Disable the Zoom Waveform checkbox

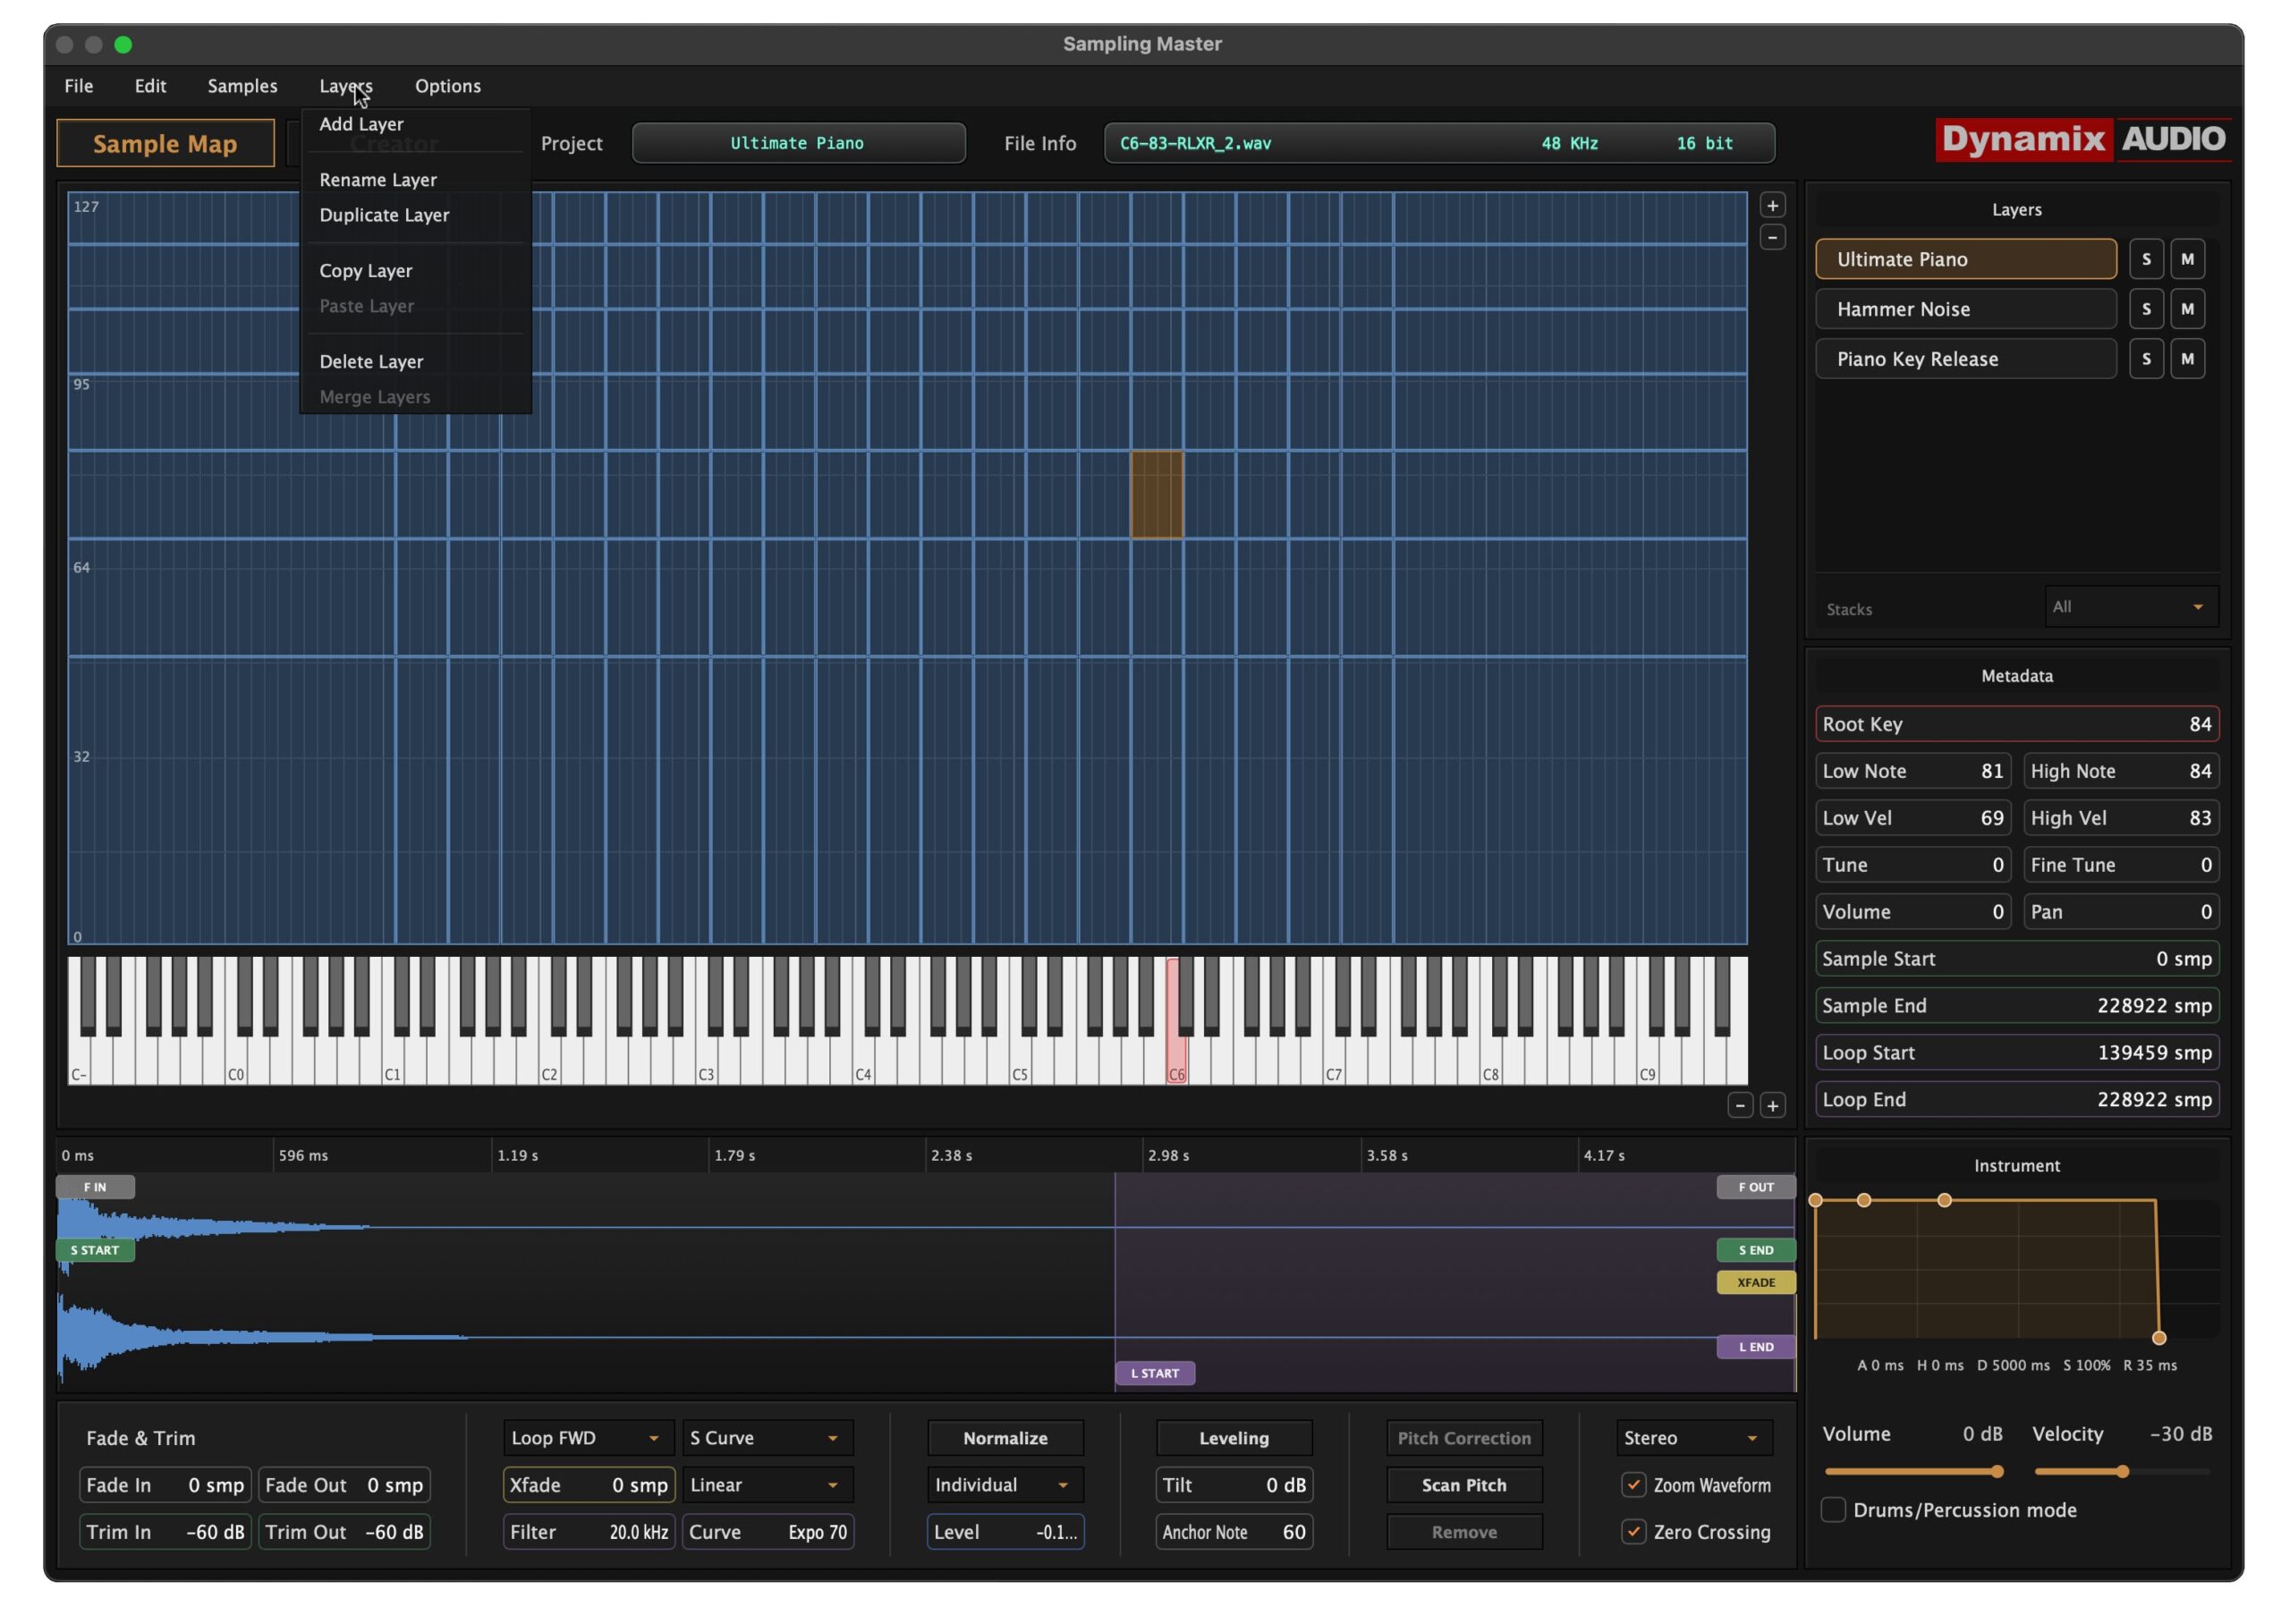(x=1633, y=1485)
